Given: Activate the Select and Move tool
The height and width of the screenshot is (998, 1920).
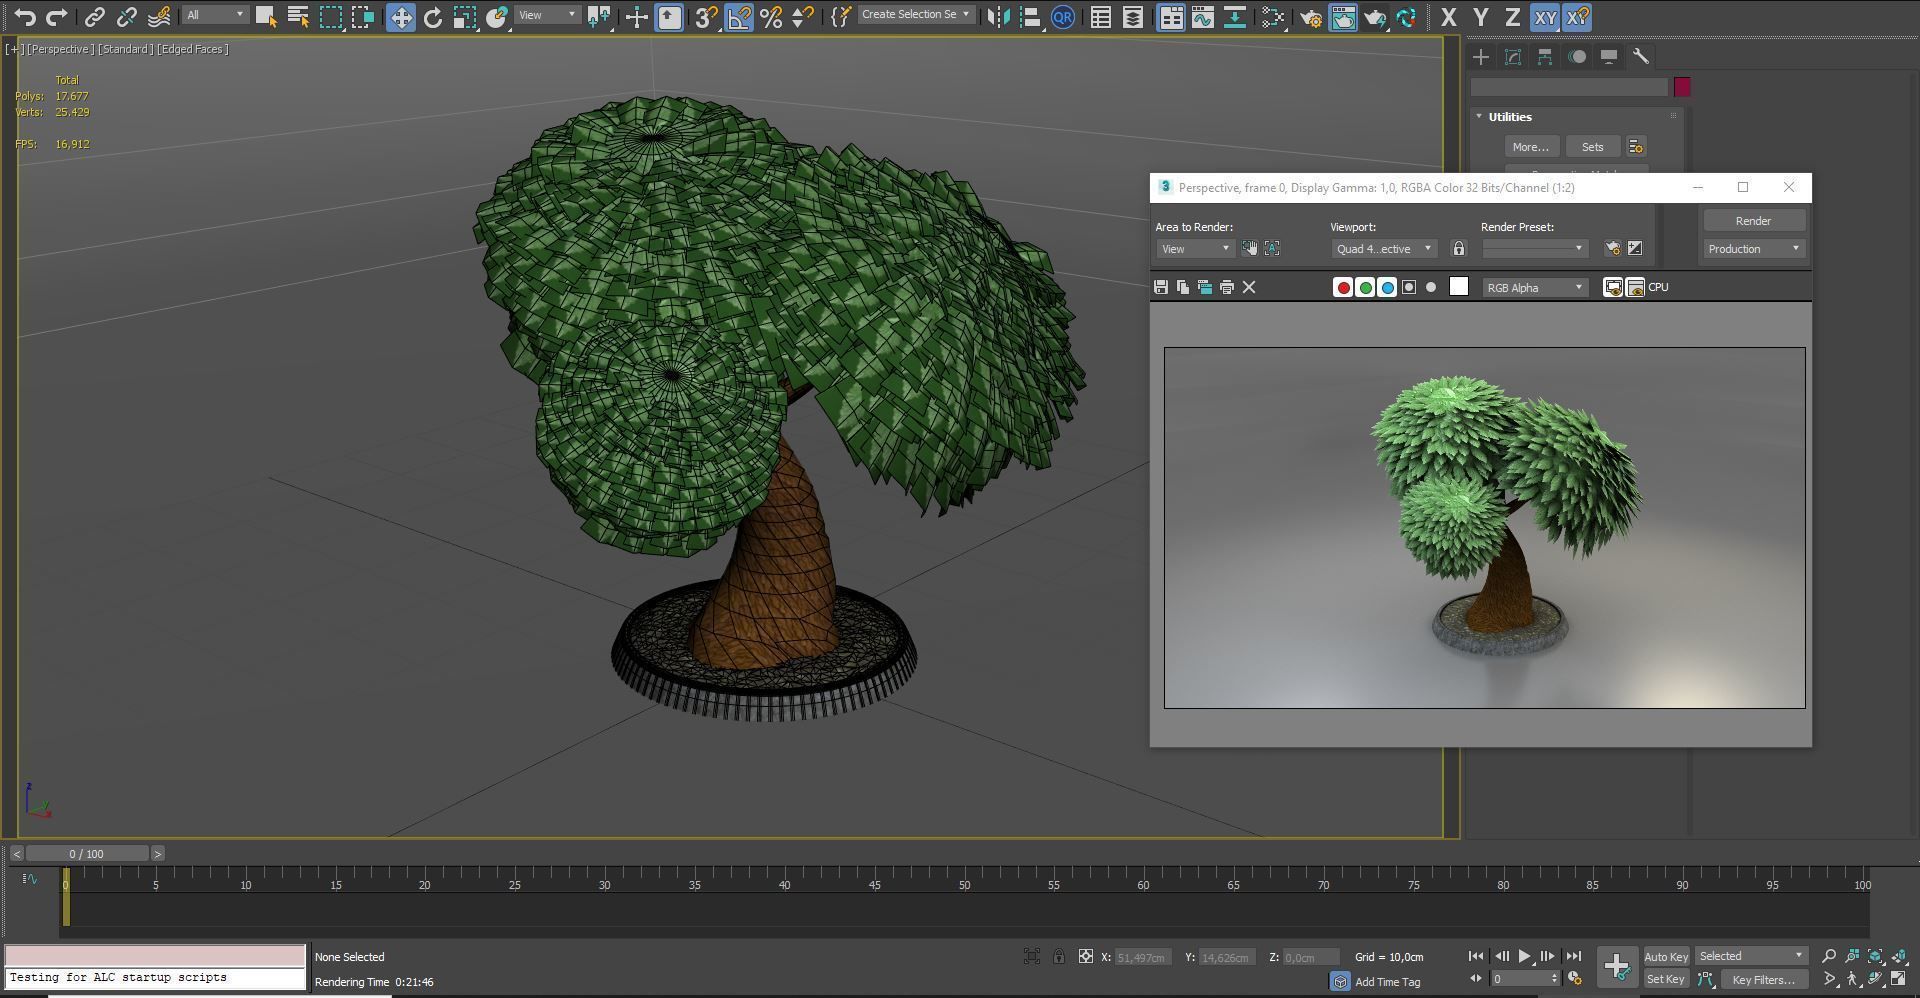Looking at the screenshot, I should coord(400,17).
